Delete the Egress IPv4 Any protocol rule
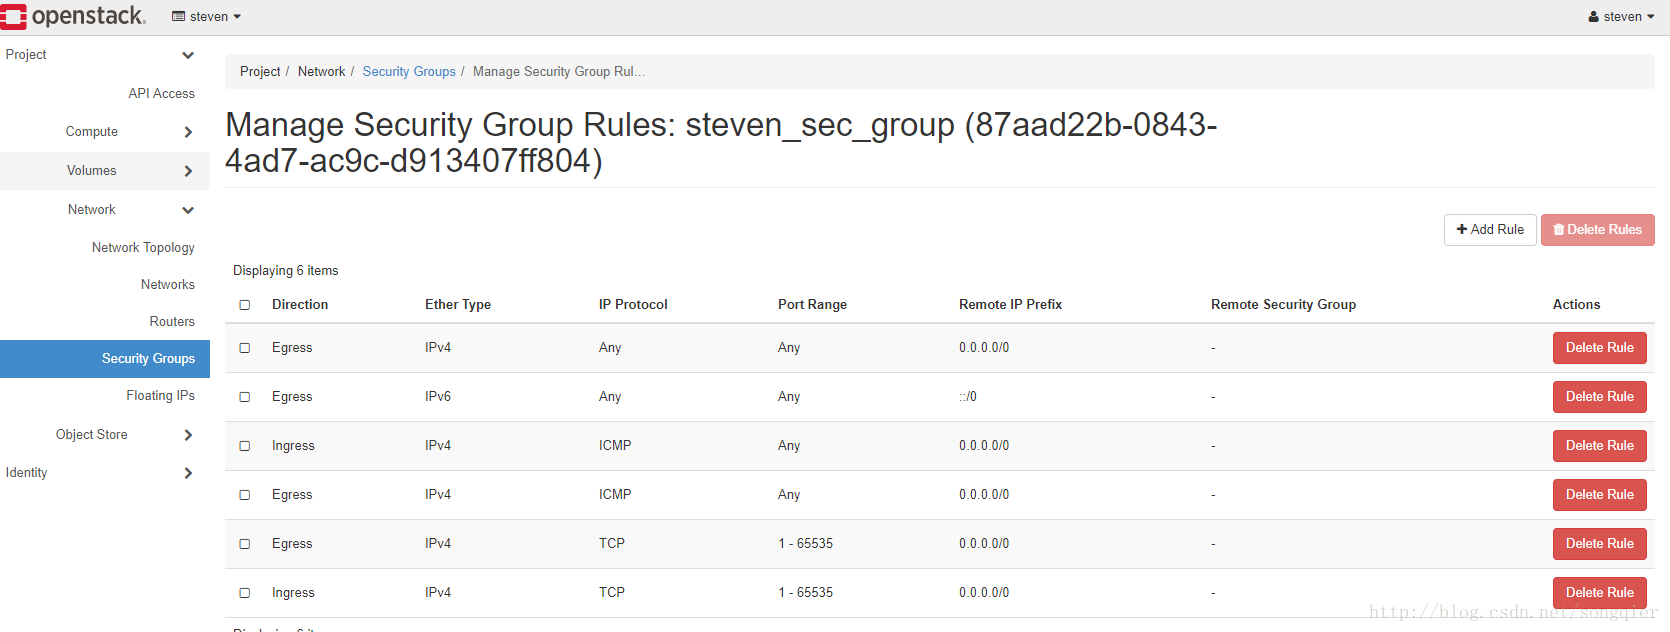1670x632 pixels. [1599, 348]
